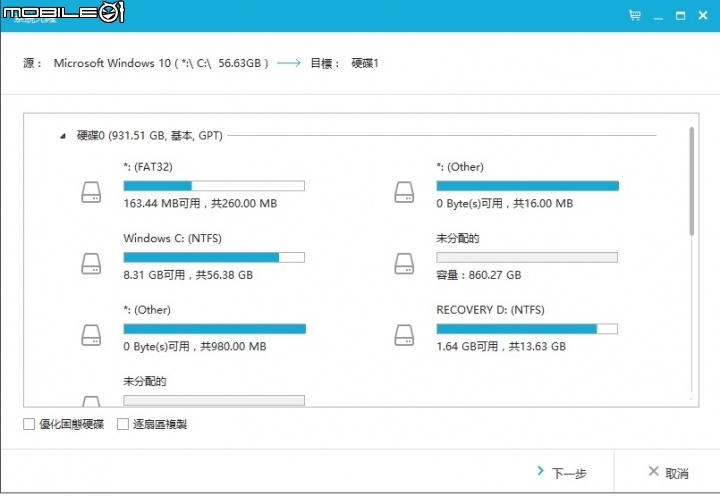The width and height of the screenshot is (720, 496).
Task: Click the 860.27 GB unallocated space bar
Action: (527, 257)
